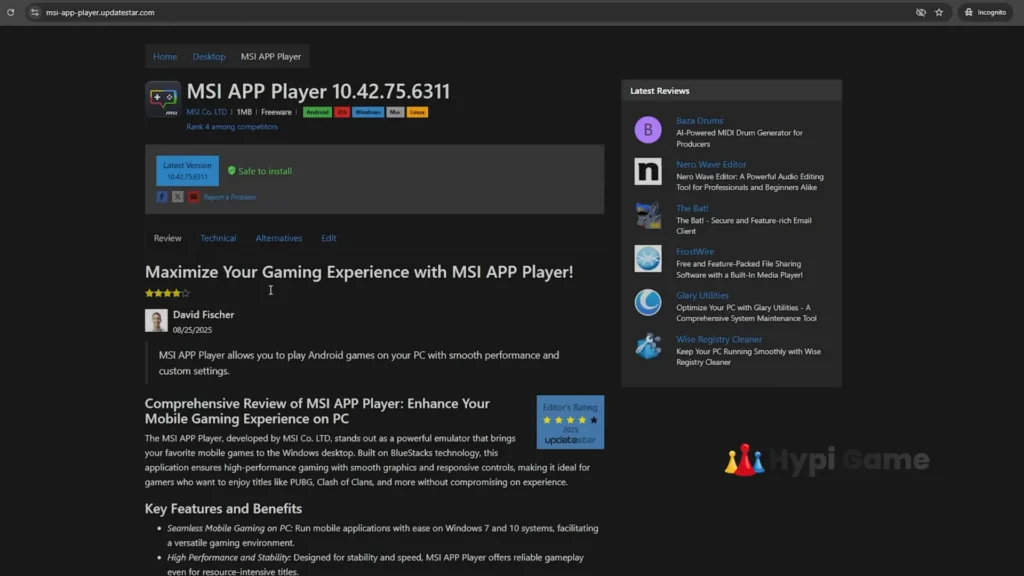This screenshot has height=576, width=1024.
Task: Reload the page in the browser
Action: tap(12, 12)
